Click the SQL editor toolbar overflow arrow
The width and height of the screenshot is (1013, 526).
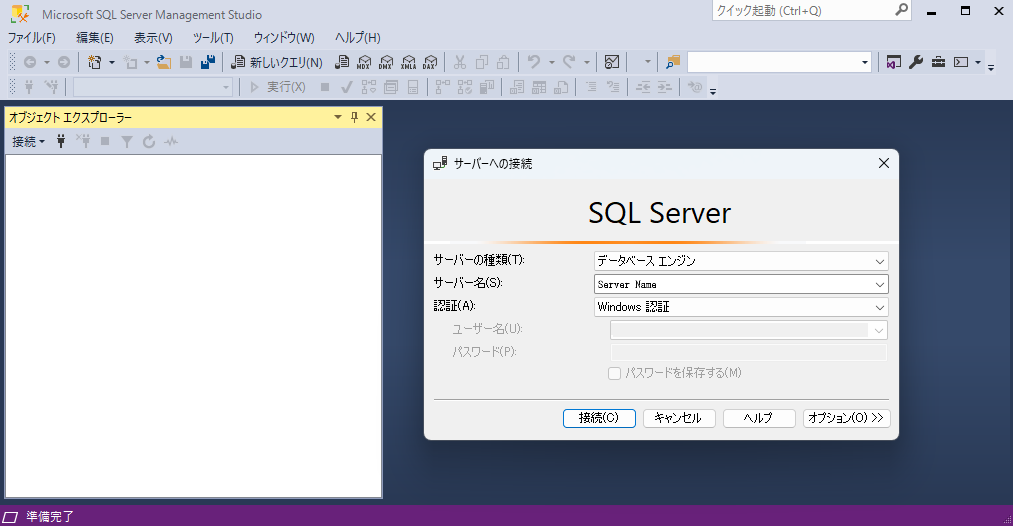click(713, 92)
